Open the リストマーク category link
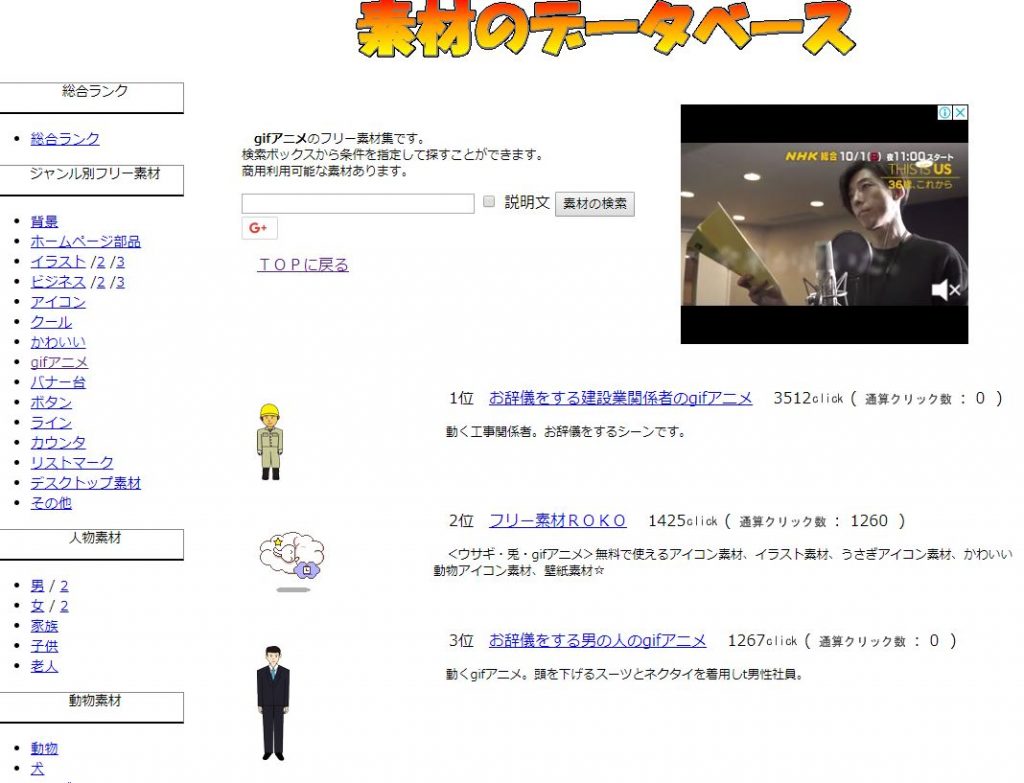The height and width of the screenshot is (783, 1024). coord(71,463)
